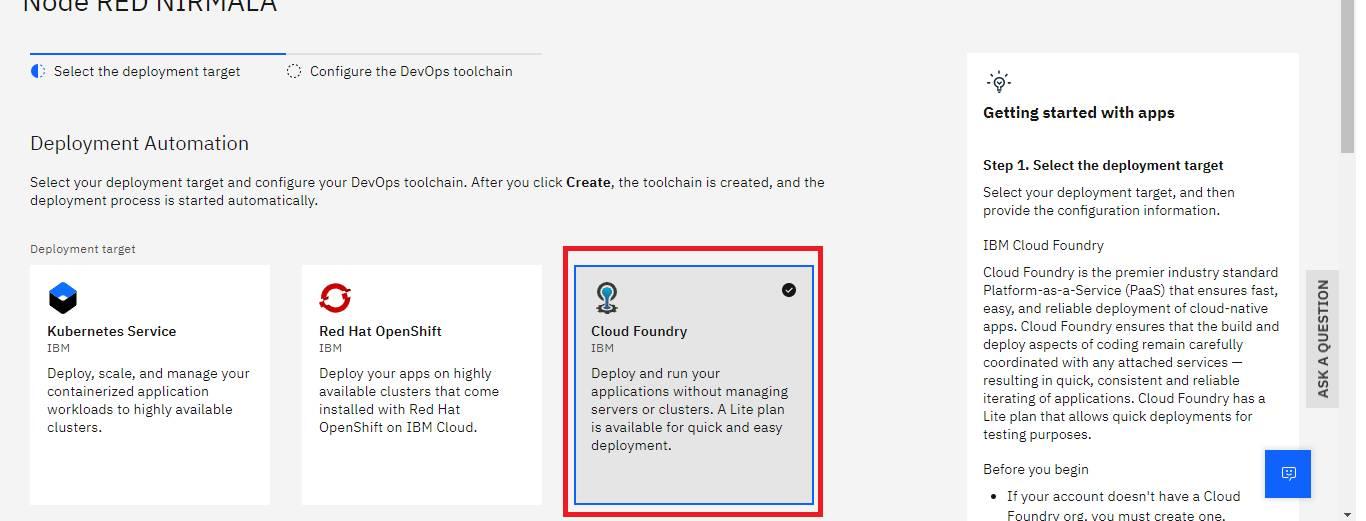This screenshot has width=1366, height=521.
Task: Select the Red Hat OpenShift deployment card
Action: click(422, 384)
